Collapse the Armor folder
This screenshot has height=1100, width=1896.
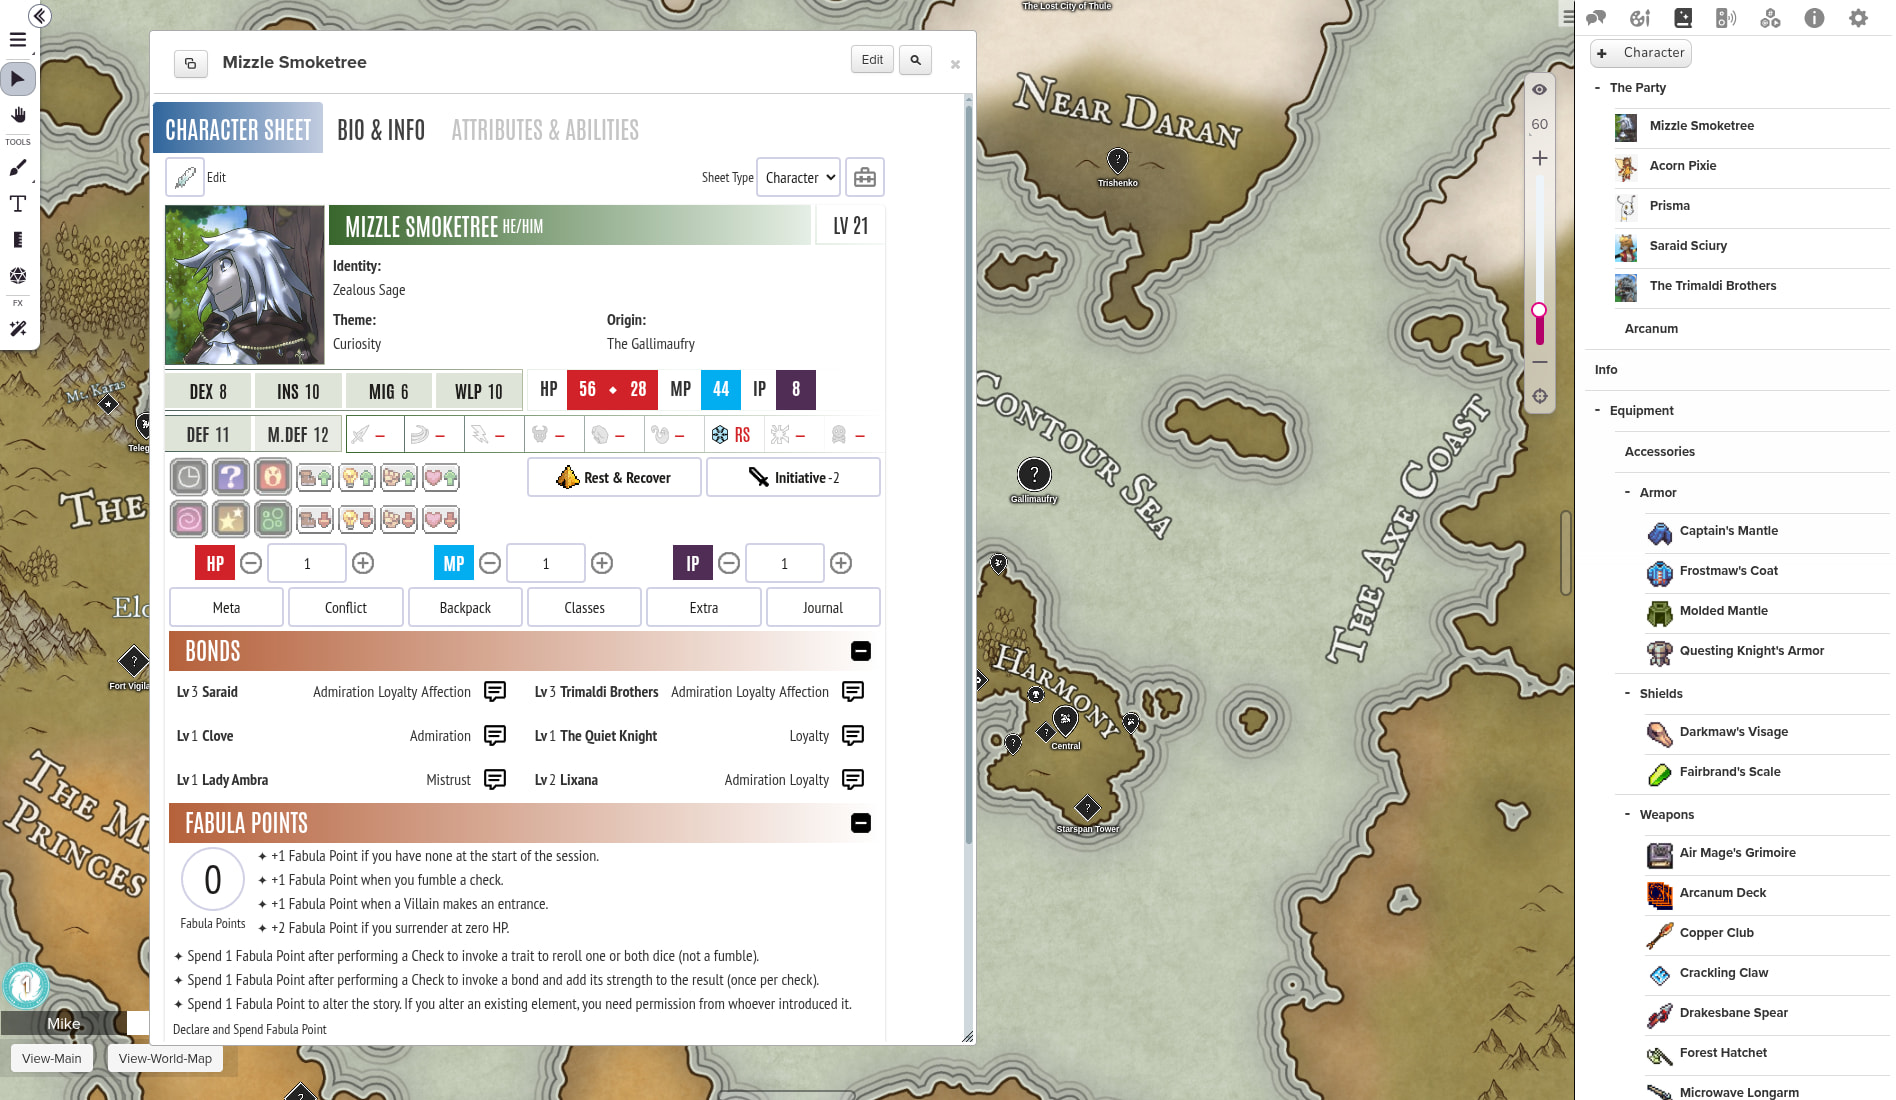pos(1627,493)
